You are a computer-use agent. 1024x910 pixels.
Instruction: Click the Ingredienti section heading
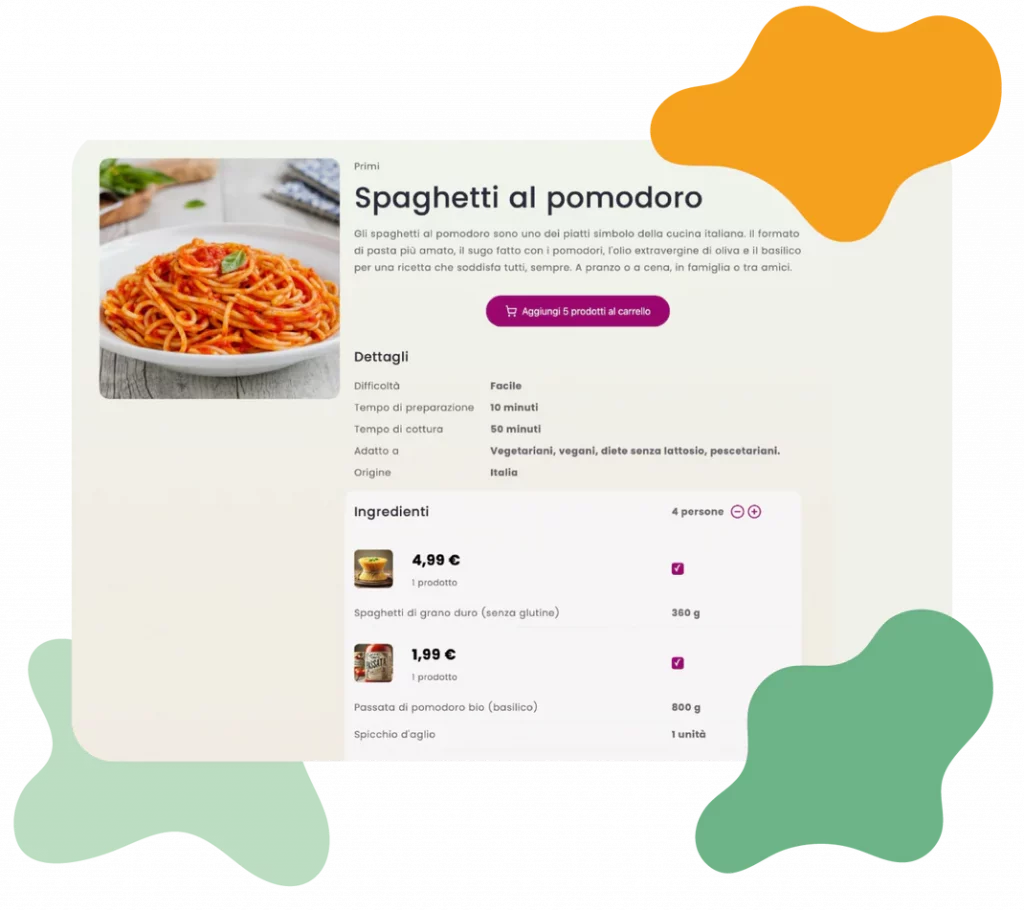pos(391,512)
